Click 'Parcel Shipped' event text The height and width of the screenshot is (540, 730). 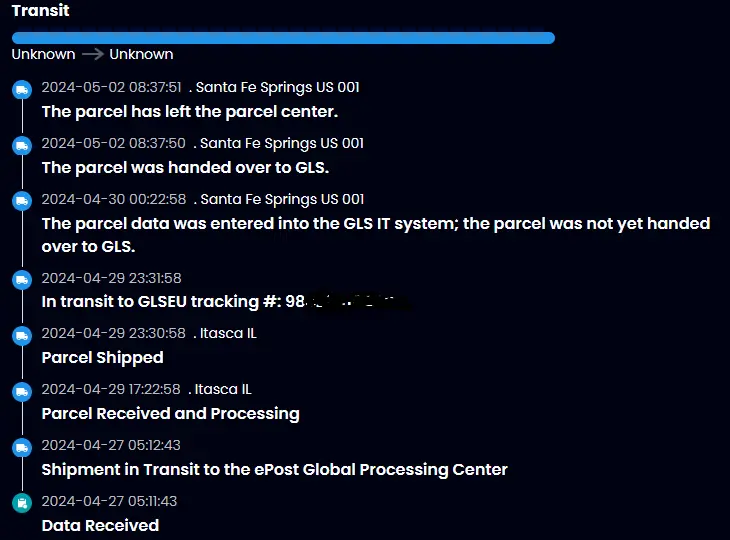tap(102, 357)
